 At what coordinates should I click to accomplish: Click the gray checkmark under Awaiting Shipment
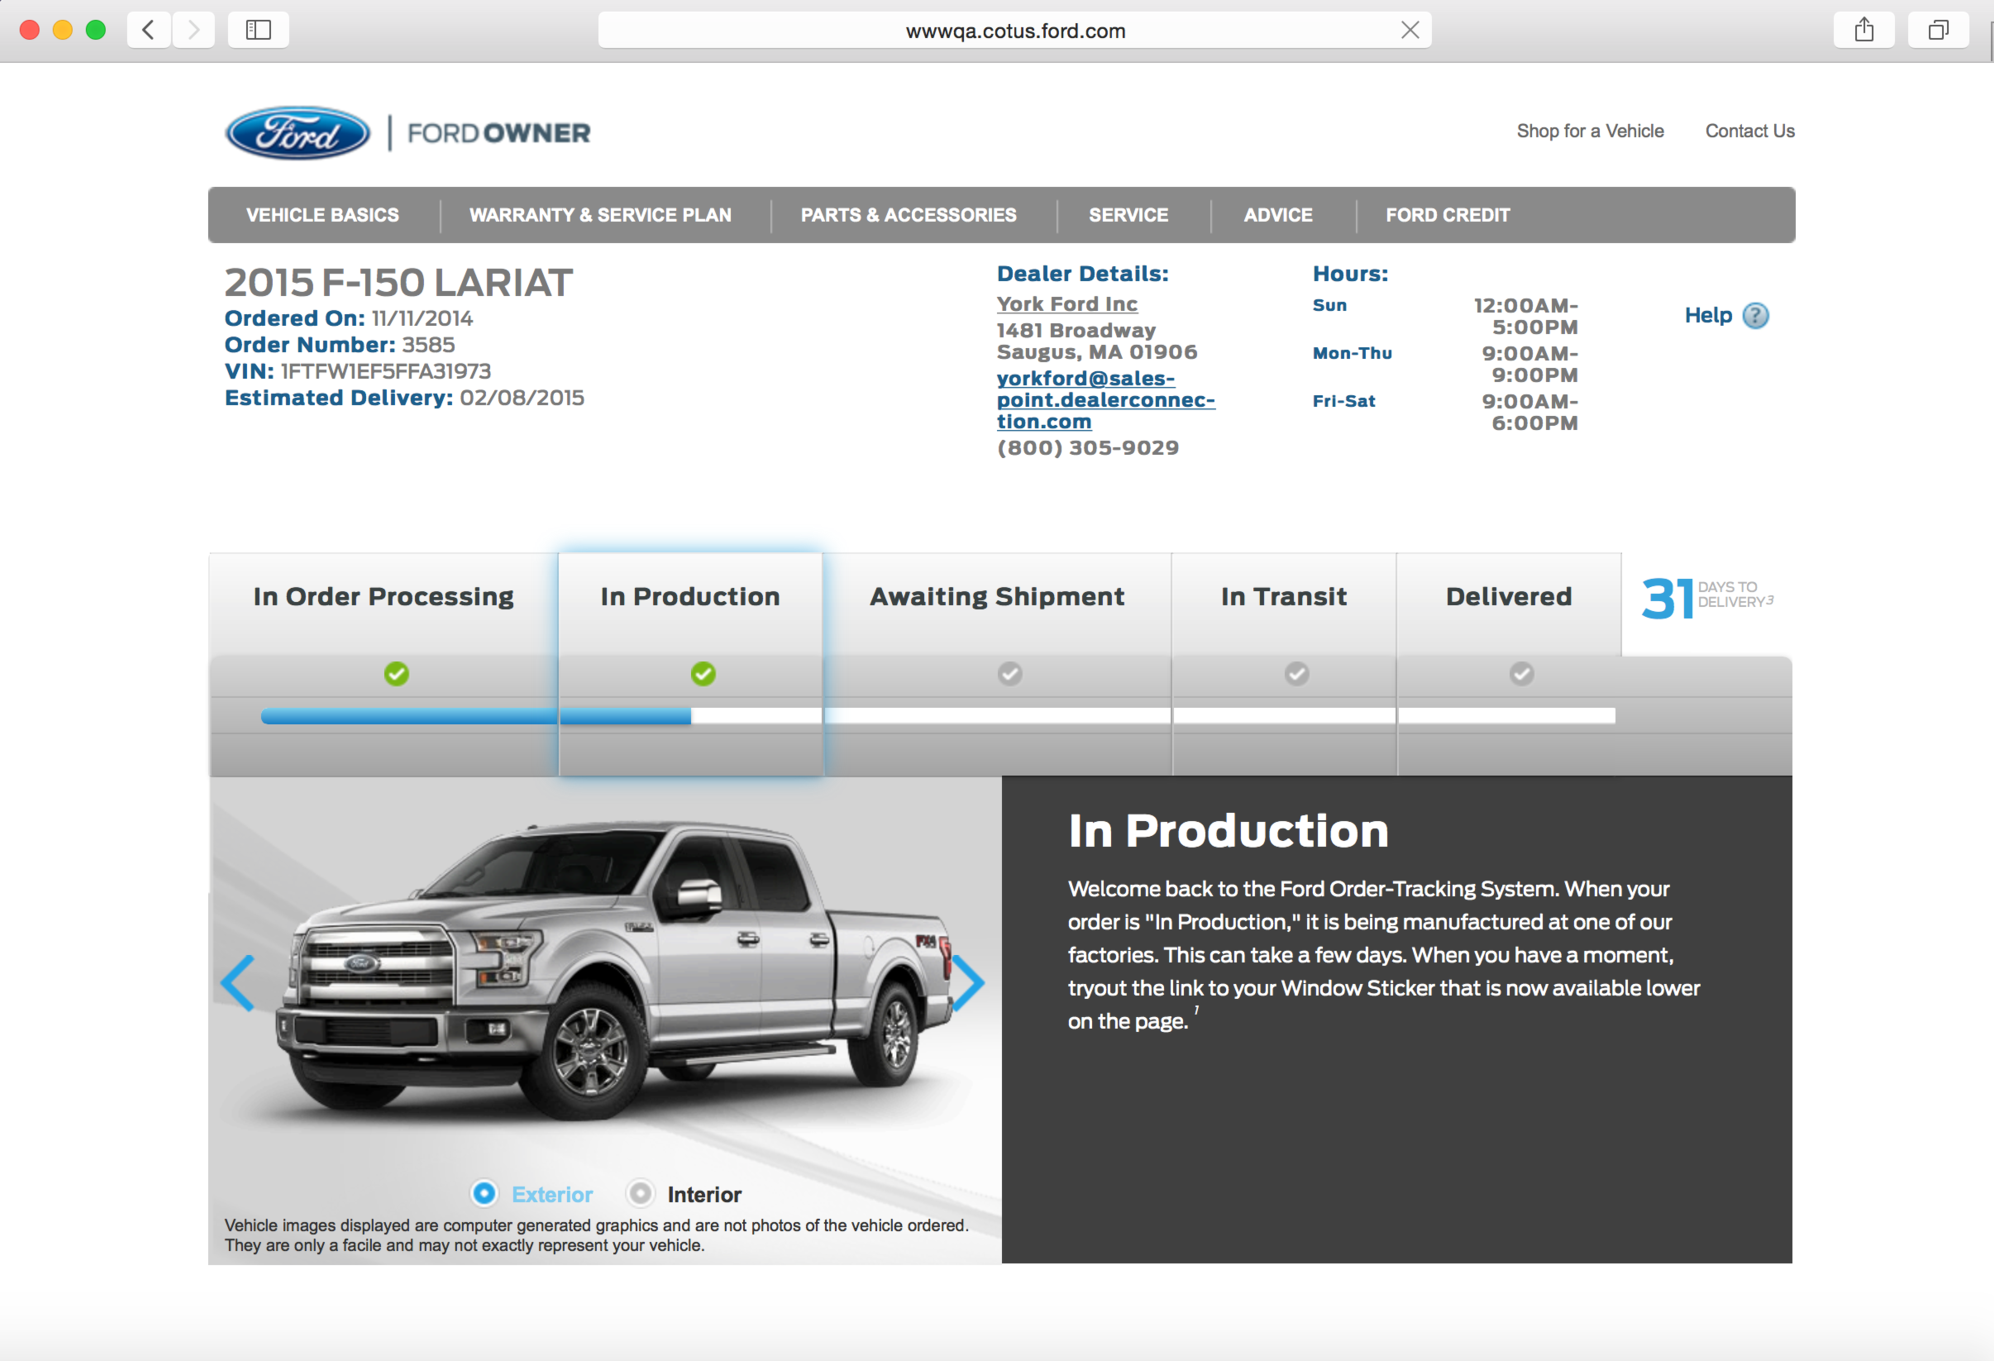coord(1009,674)
